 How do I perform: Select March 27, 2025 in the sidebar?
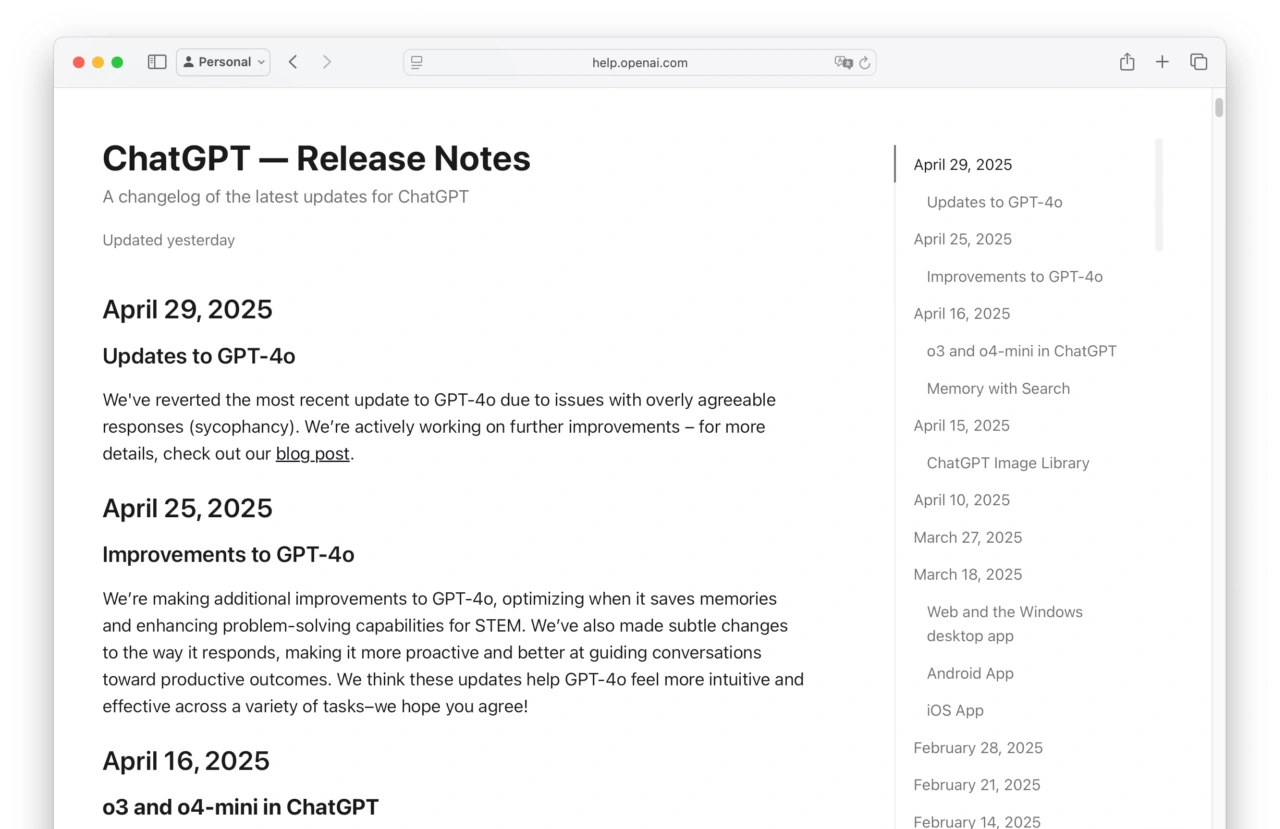coord(967,537)
